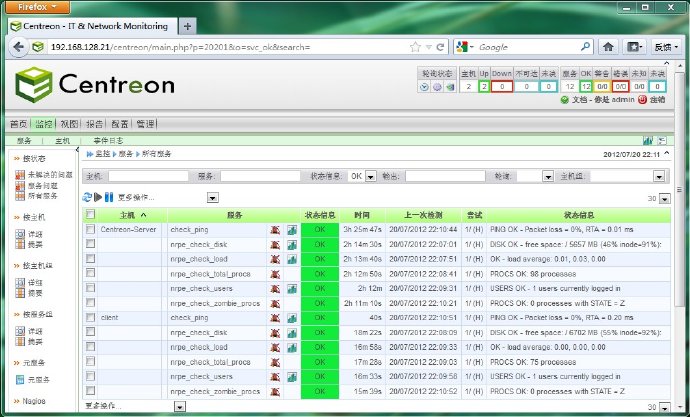
Task: Click the green-bordered Up hosts counter
Action: [484, 87]
